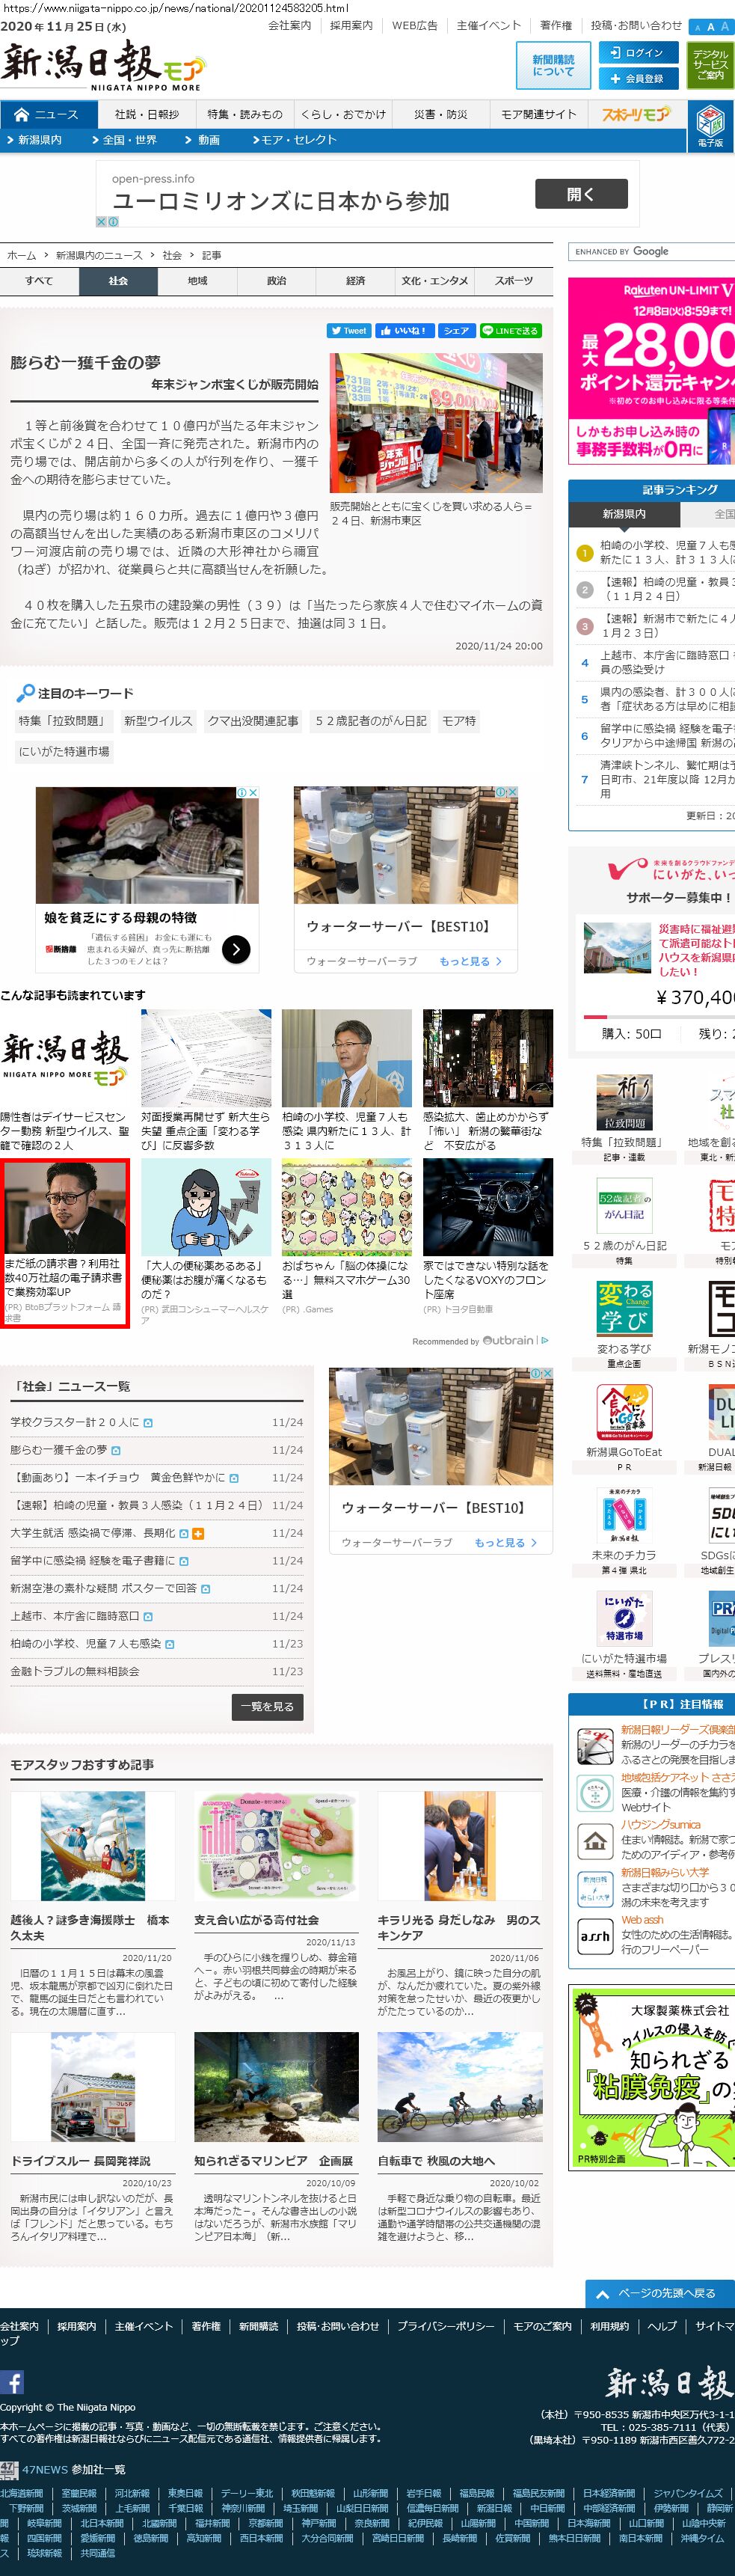Open the 電子版 icon in navigation bar
This screenshot has height=2576, width=735.
(710, 128)
